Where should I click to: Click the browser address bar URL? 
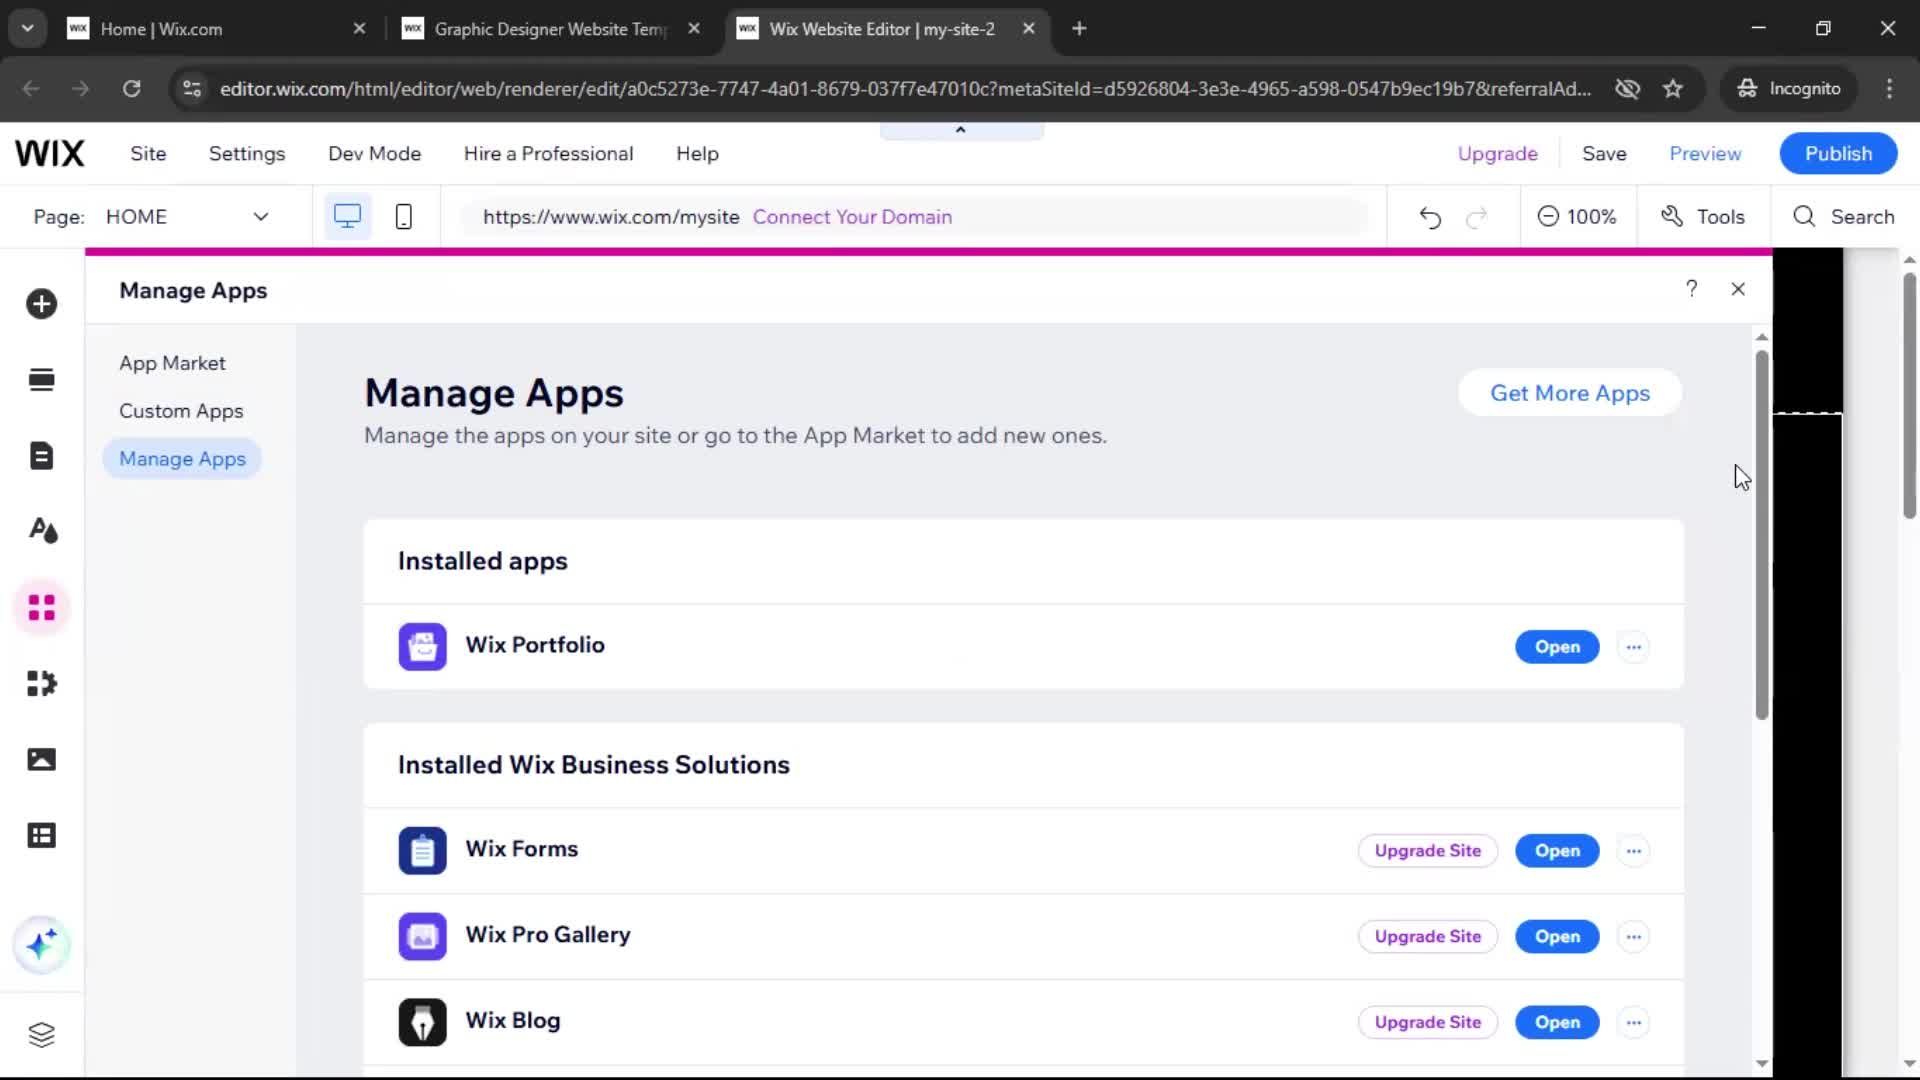click(905, 89)
